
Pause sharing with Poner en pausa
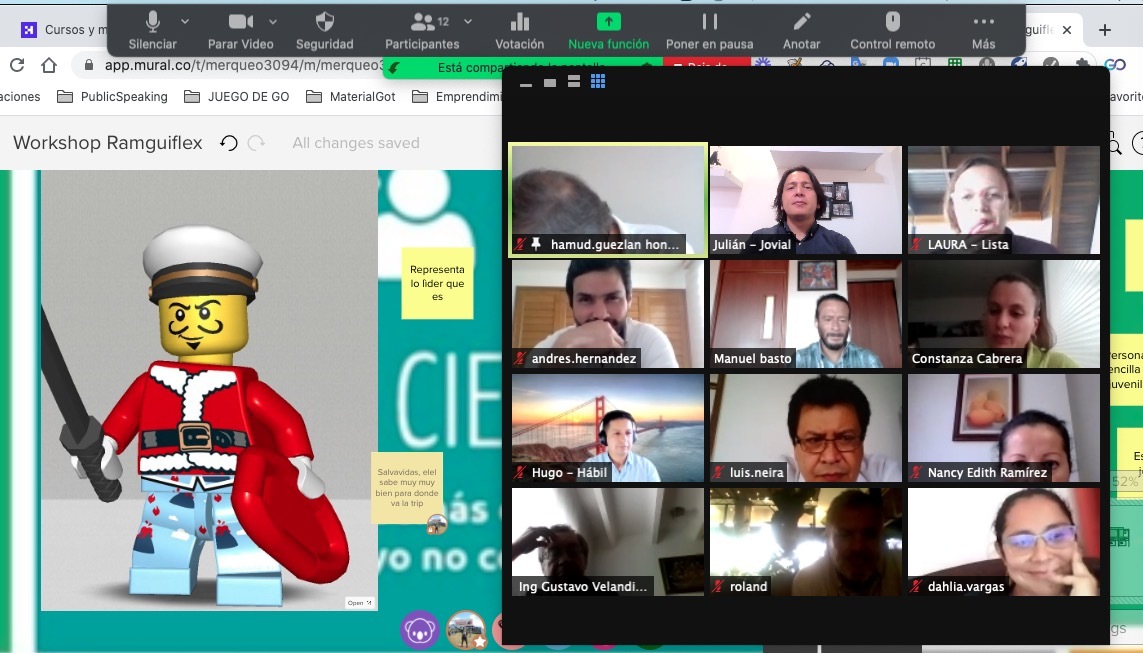pos(709,31)
